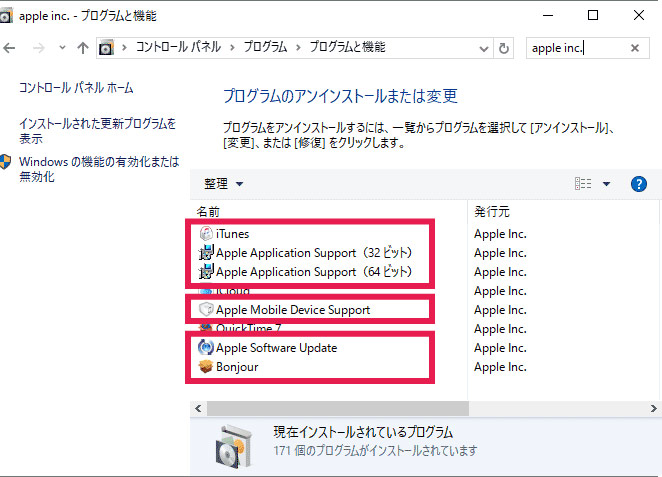Expand the address bar history dropdown

484,49
